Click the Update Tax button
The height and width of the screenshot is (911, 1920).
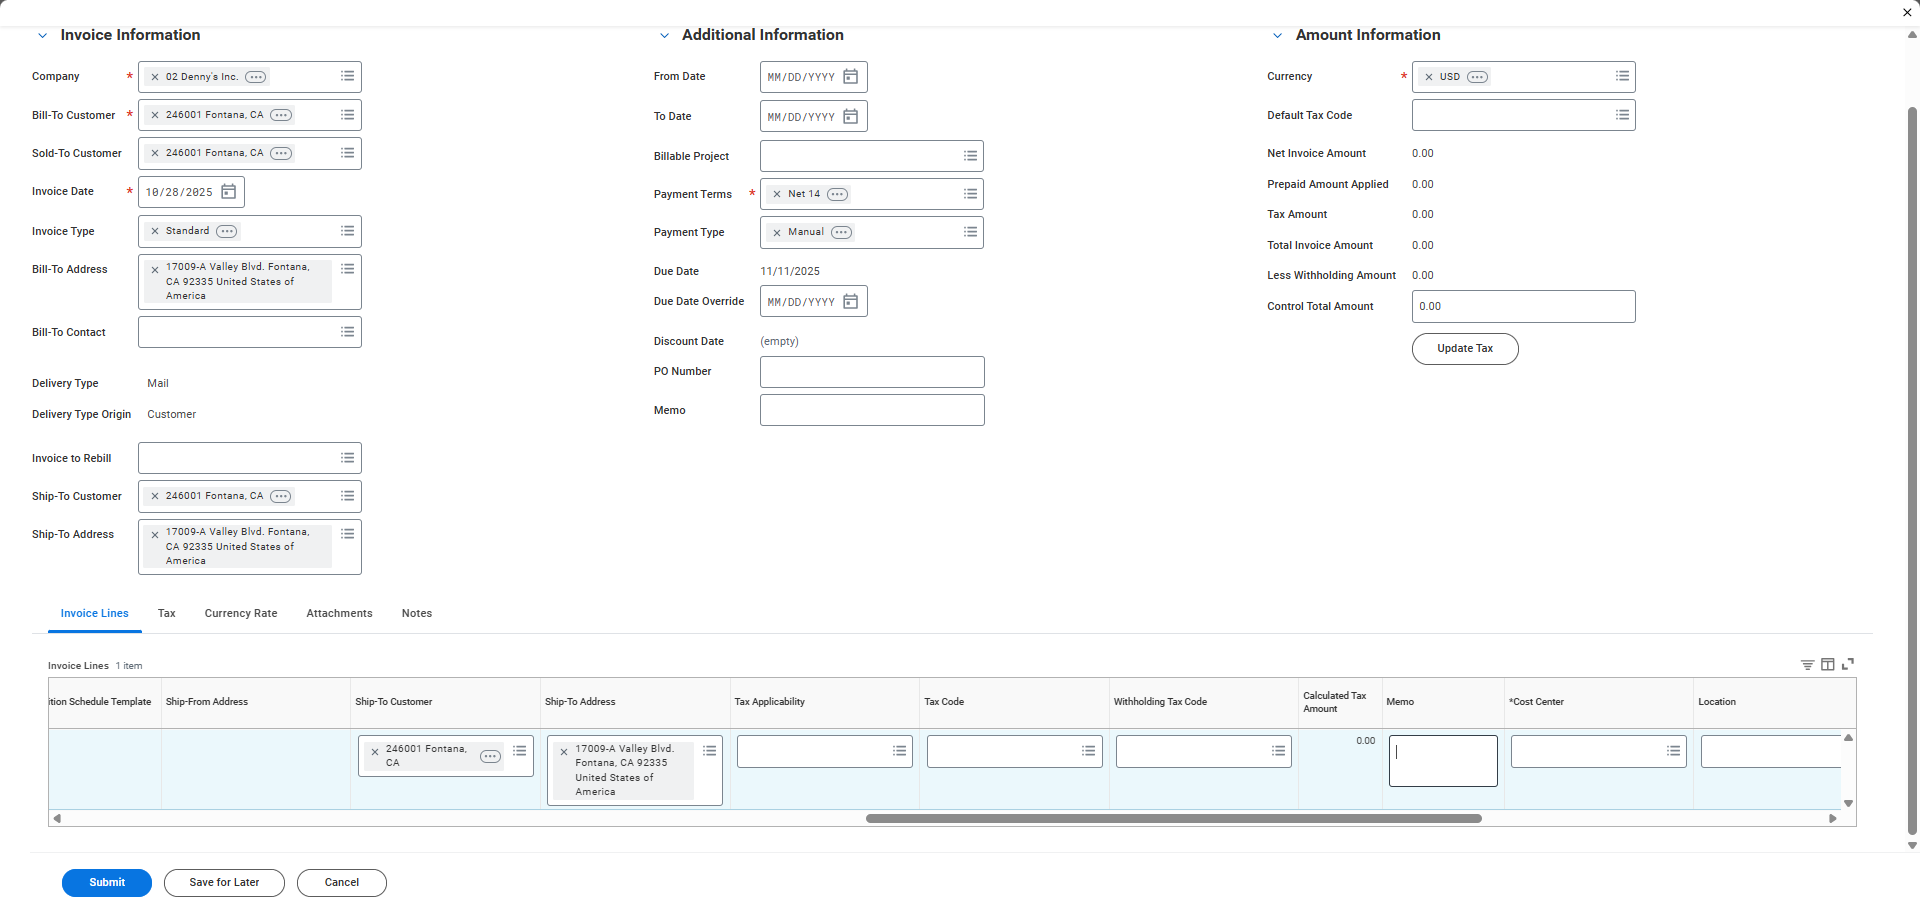(x=1464, y=349)
